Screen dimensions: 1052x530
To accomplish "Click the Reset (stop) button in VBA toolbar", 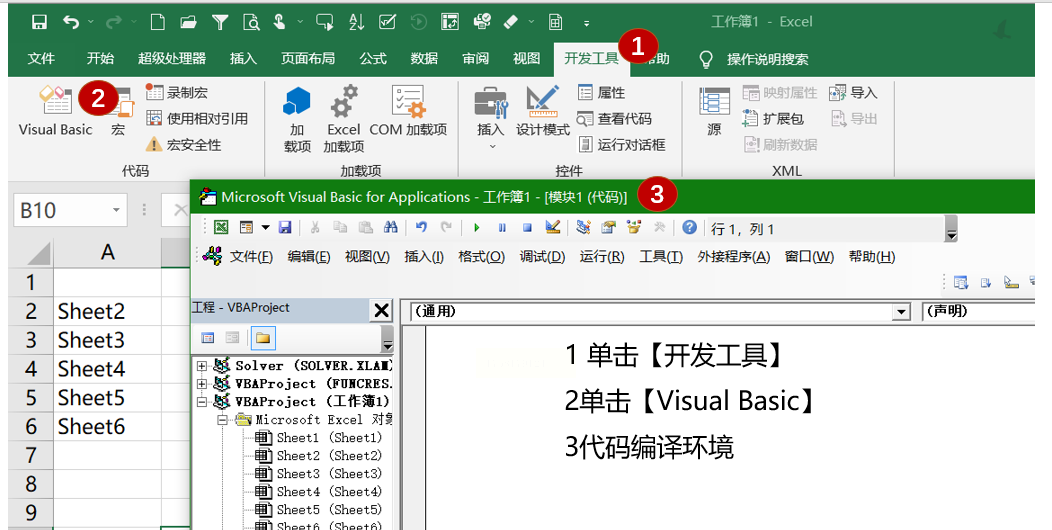I will (x=527, y=227).
